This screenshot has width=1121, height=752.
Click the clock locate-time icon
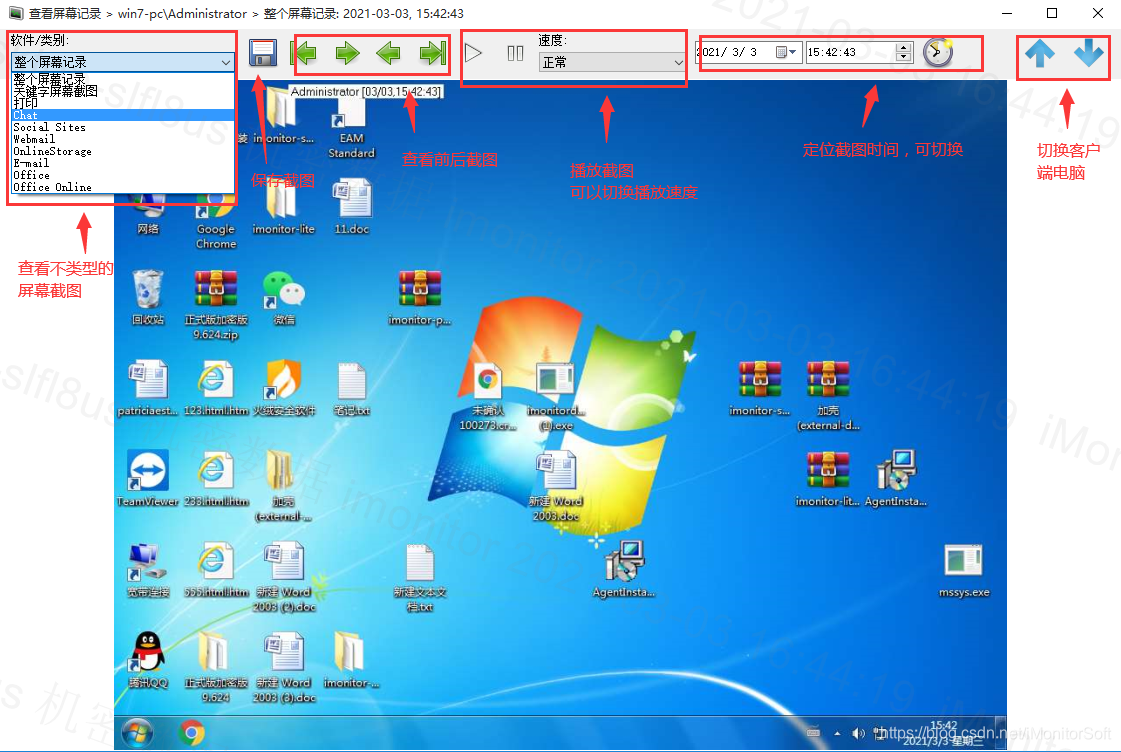[x=937, y=52]
